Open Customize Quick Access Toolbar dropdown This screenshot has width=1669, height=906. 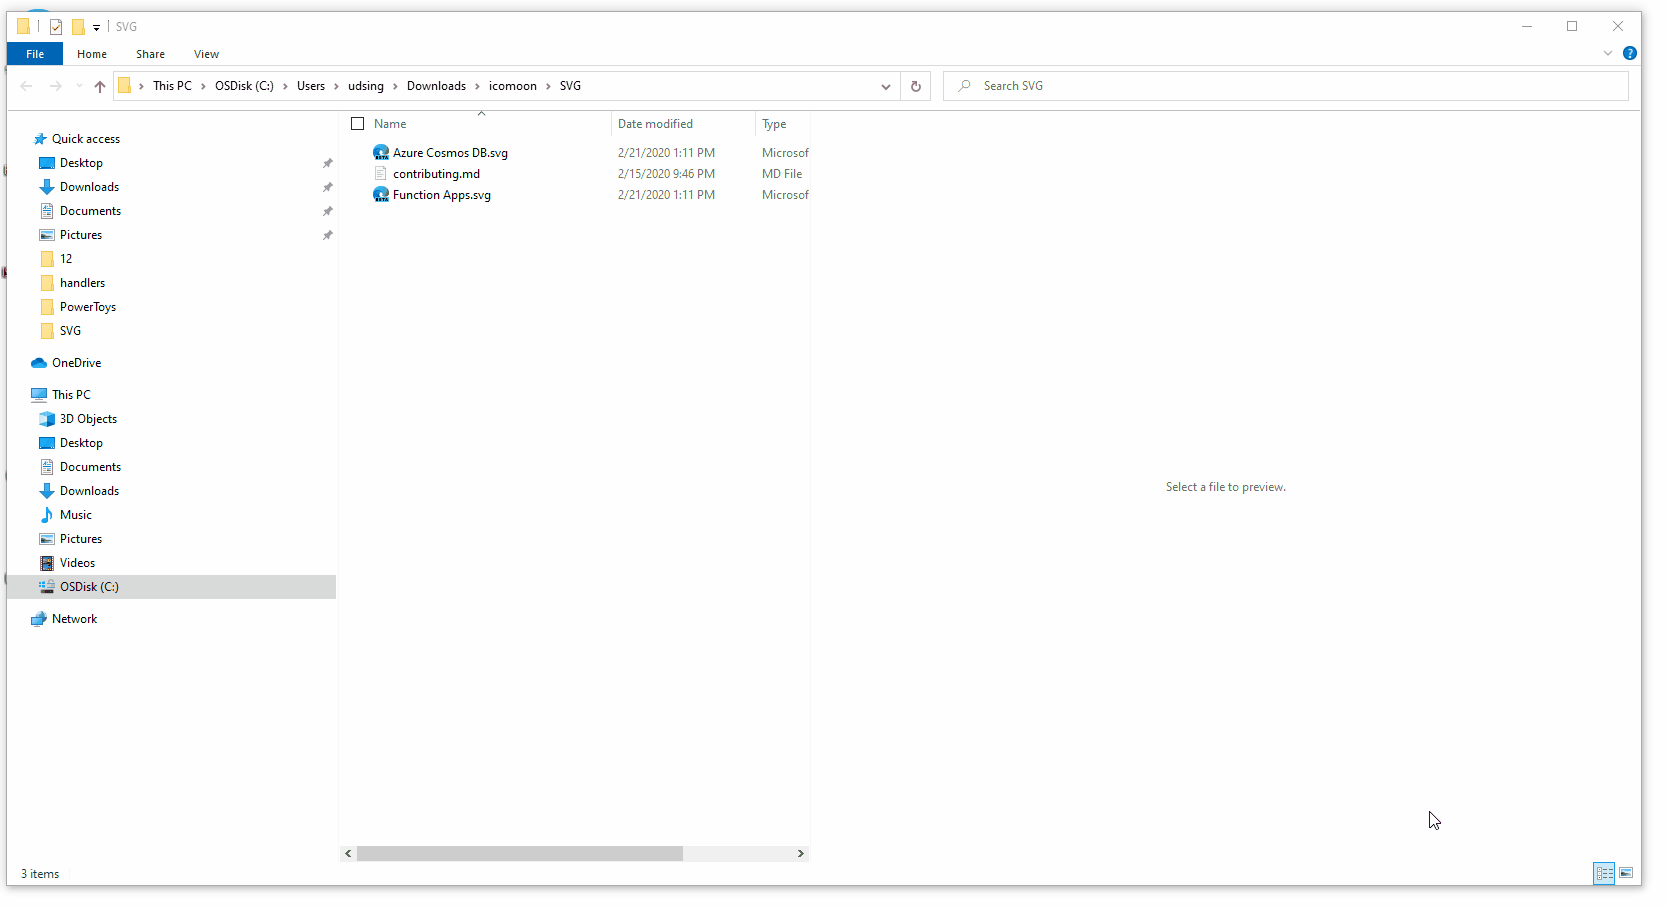click(x=96, y=27)
